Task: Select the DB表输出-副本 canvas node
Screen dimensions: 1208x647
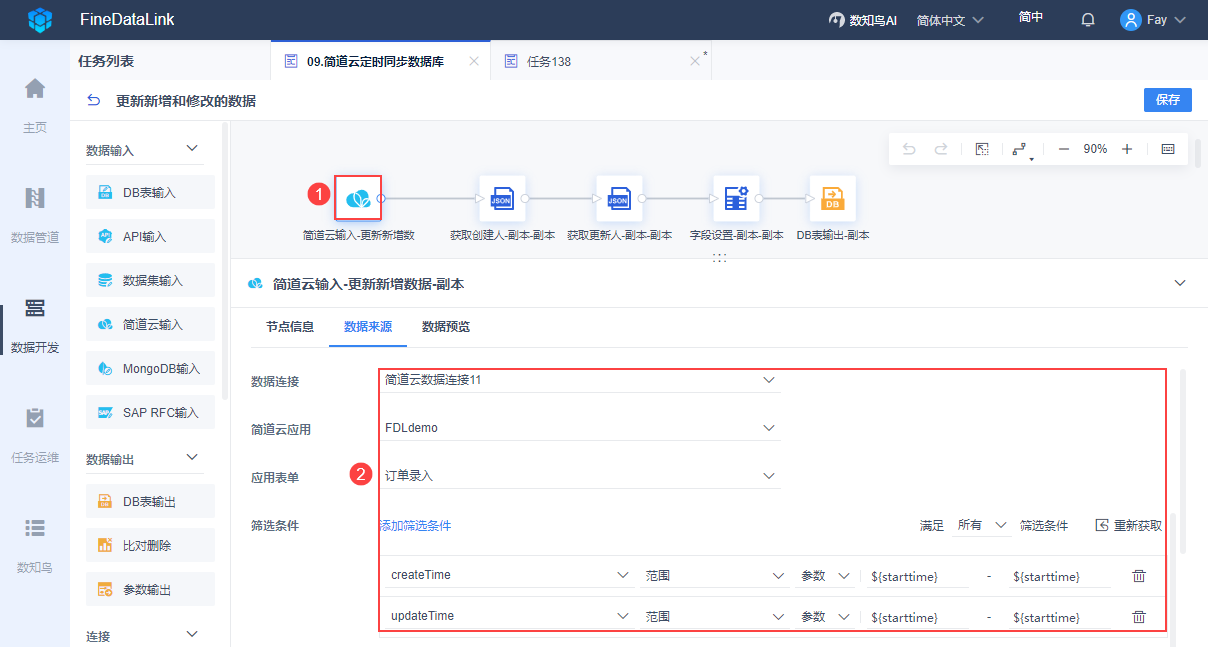Action: tap(832, 199)
